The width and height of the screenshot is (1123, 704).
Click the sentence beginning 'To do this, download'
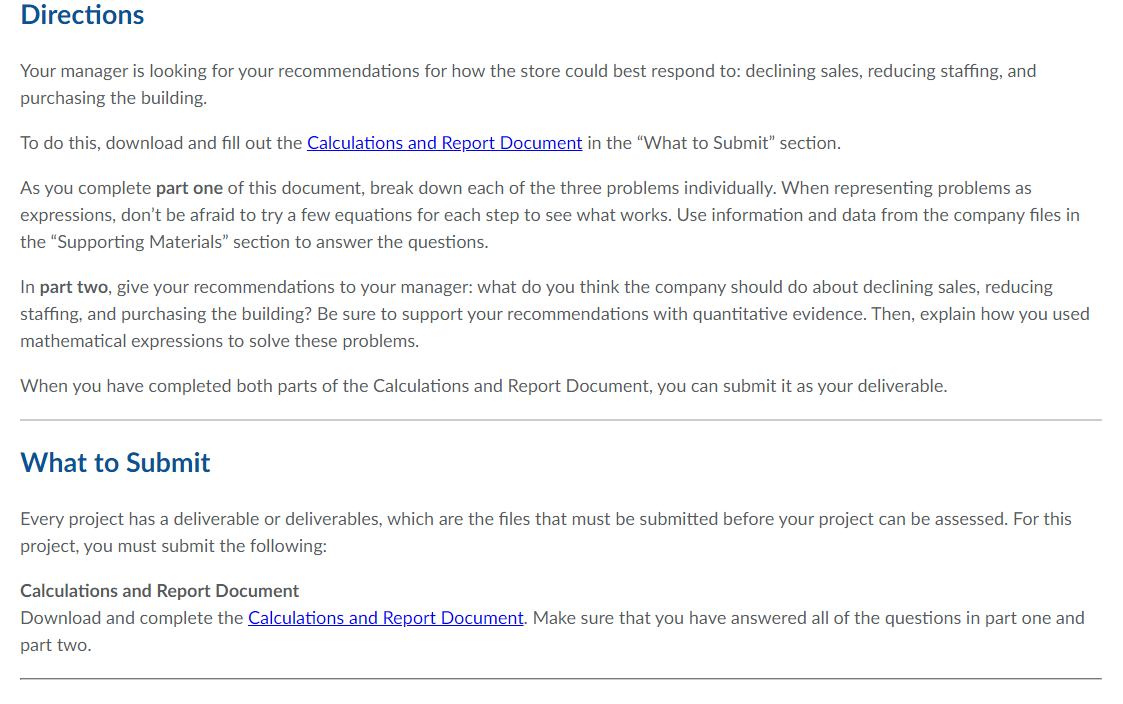point(430,143)
